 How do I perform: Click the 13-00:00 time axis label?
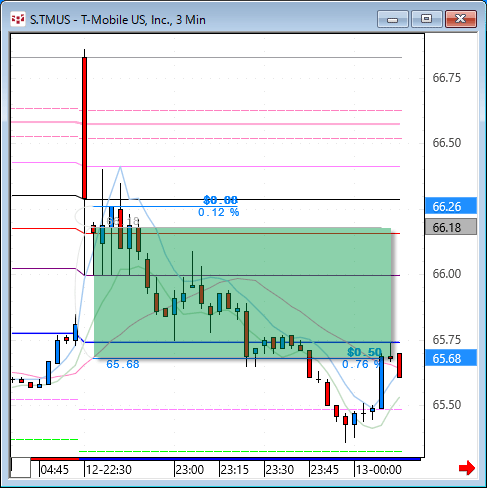[379, 470]
